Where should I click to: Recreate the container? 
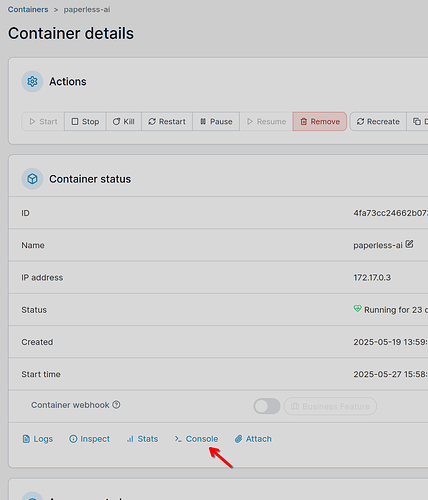378,121
